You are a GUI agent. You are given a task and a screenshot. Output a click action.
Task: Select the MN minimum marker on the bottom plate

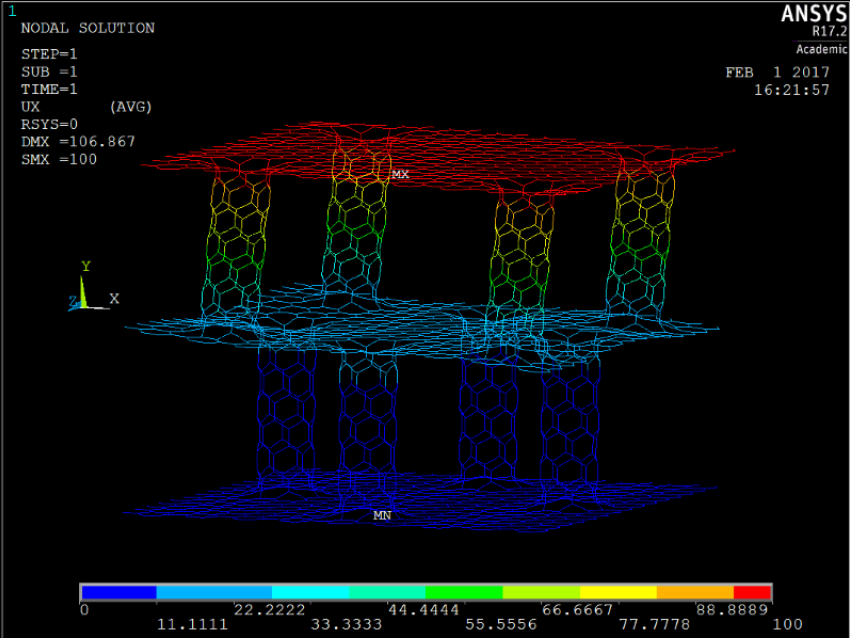click(382, 516)
